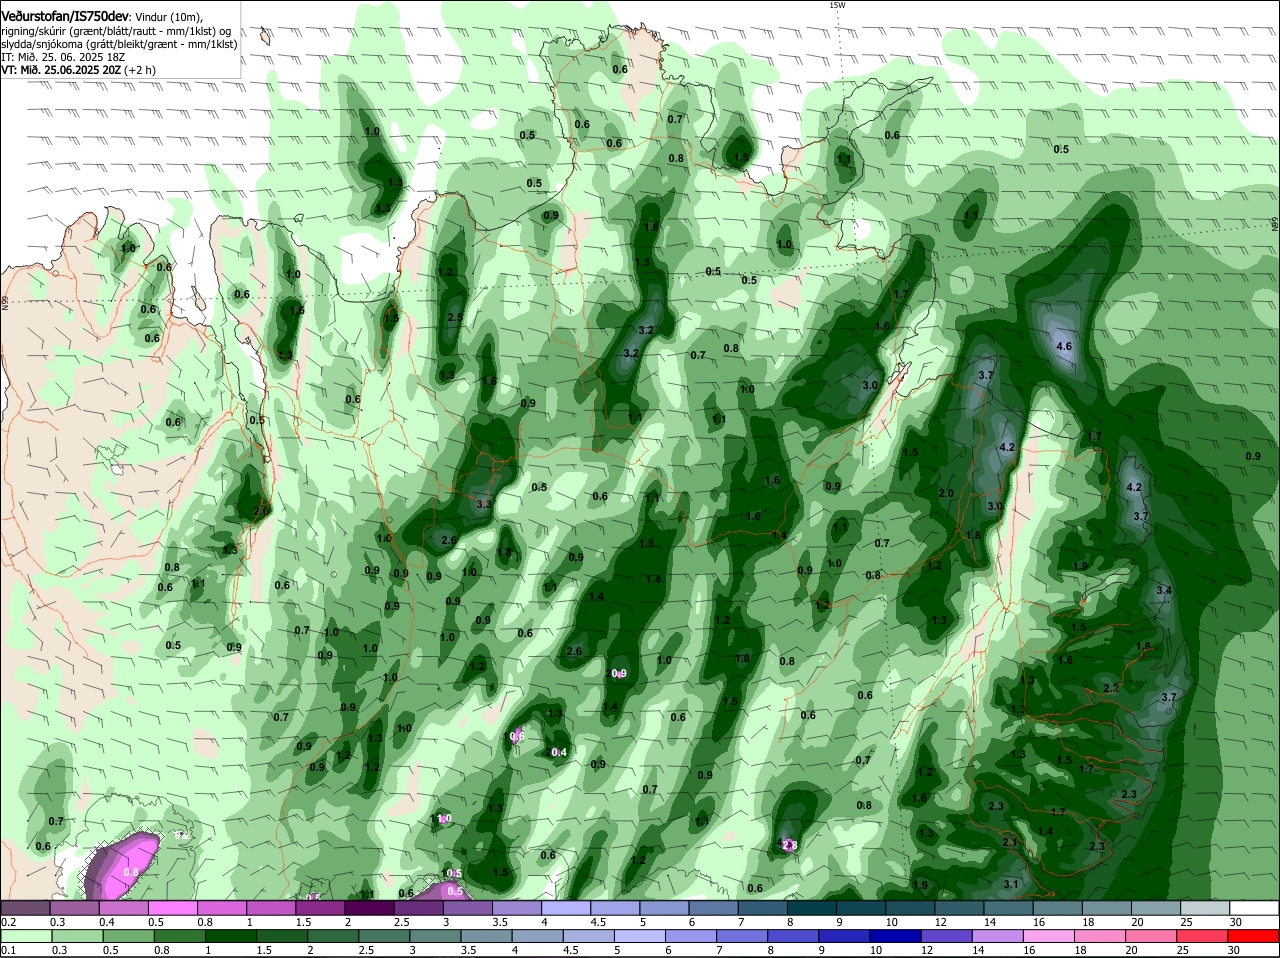Click the 3.4 precipitation value on the map
Viewport: 1280px width, 958px height.
pyautogui.click(x=1164, y=591)
